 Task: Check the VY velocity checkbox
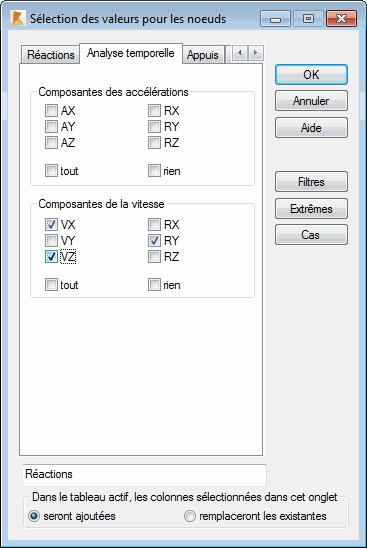(51, 241)
